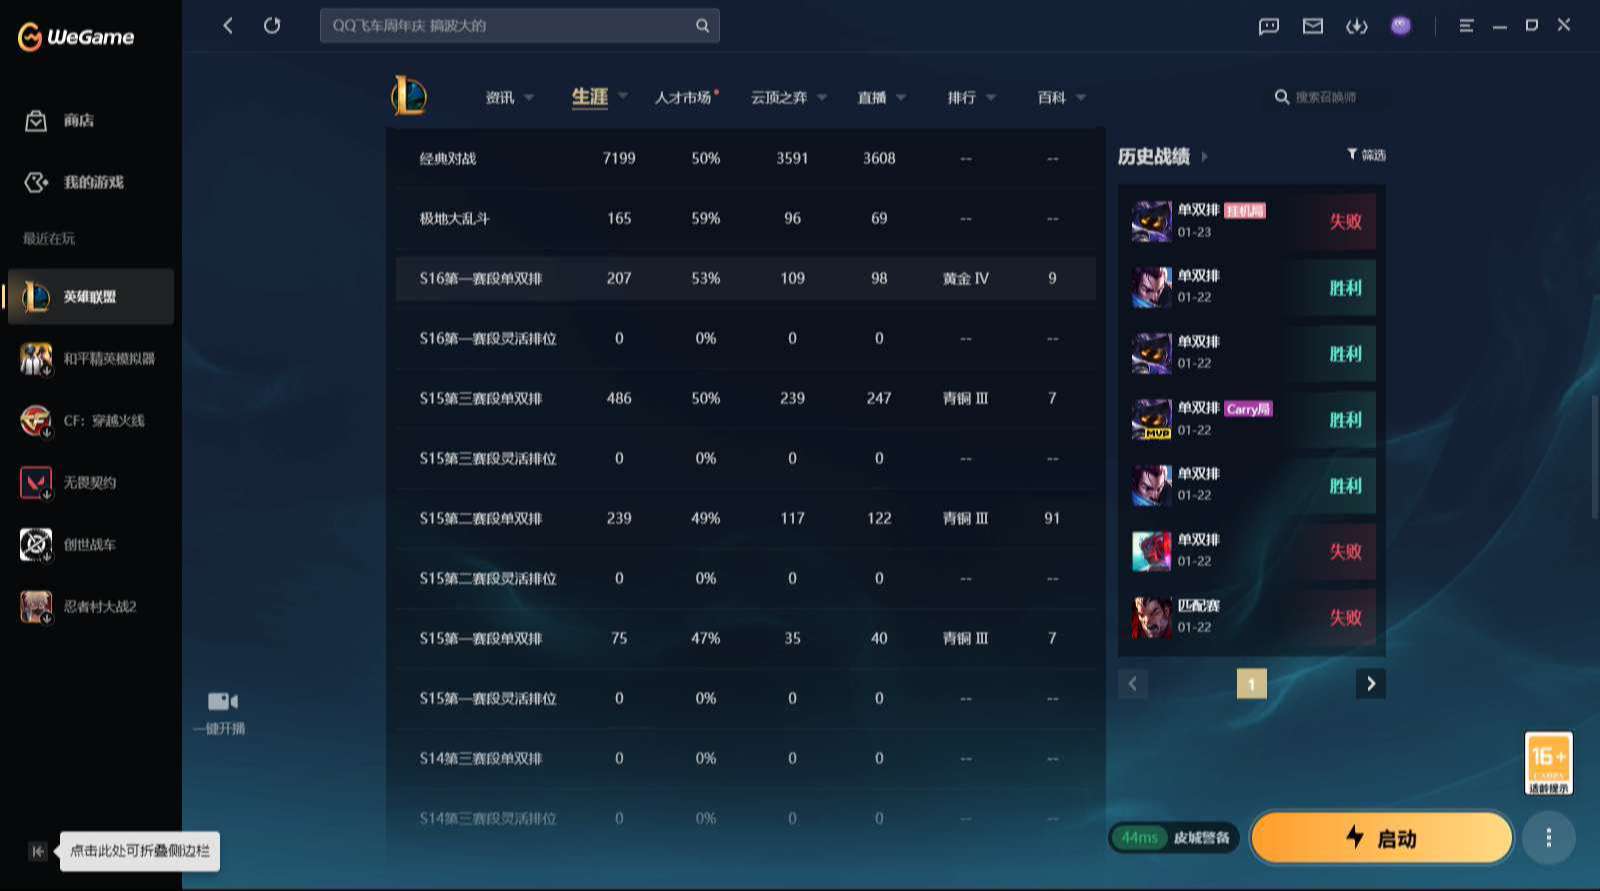Open the chat messages icon
Screen dimensions: 1600x891
tap(1269, 26)
